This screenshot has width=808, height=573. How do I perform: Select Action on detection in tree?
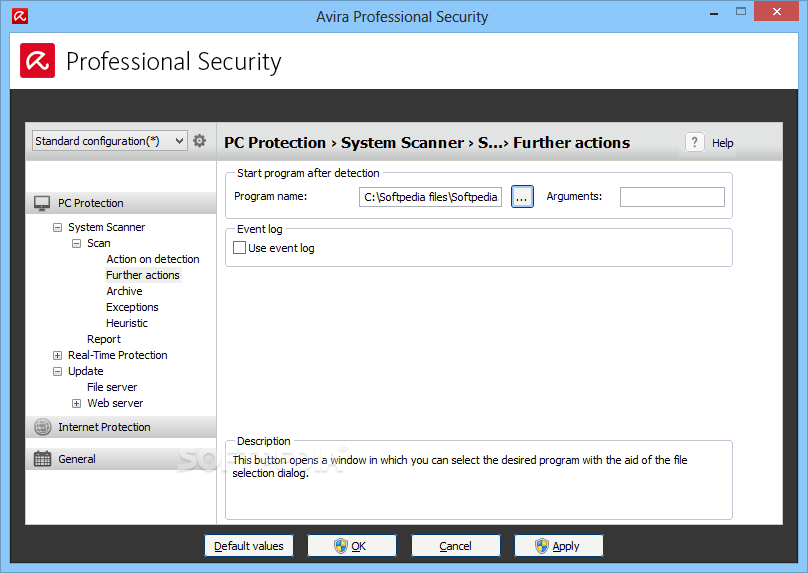click(153, 259)
